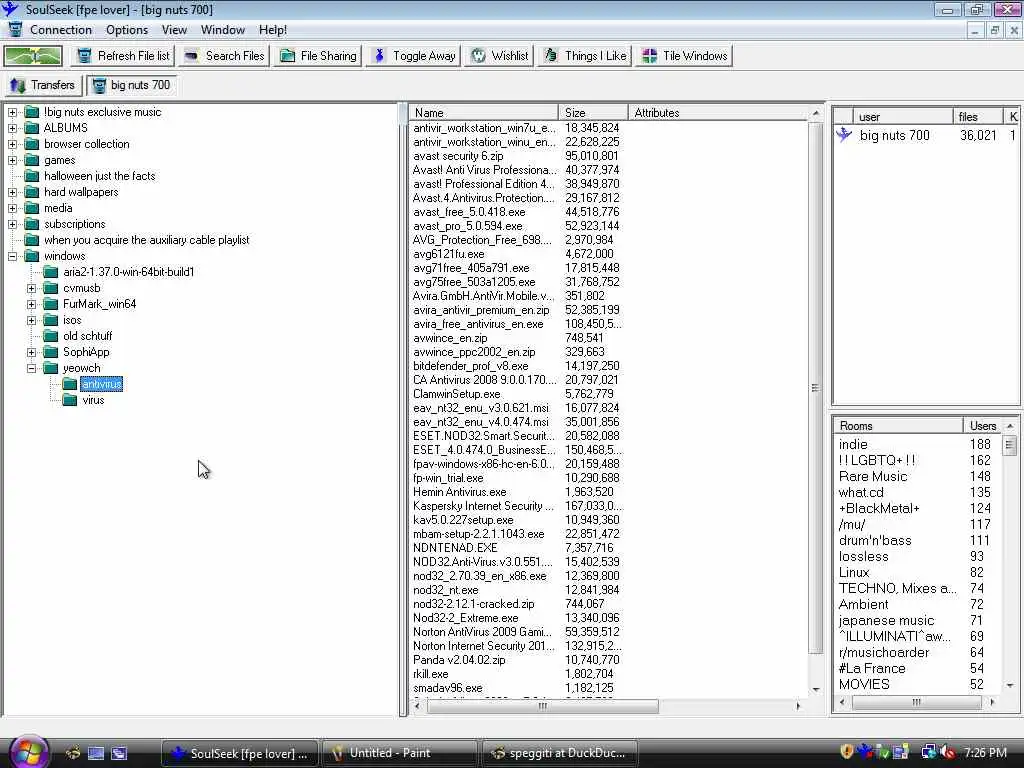Click the Rooms list down scroll arrow

pyautogui.click(x=1010, y=685)
